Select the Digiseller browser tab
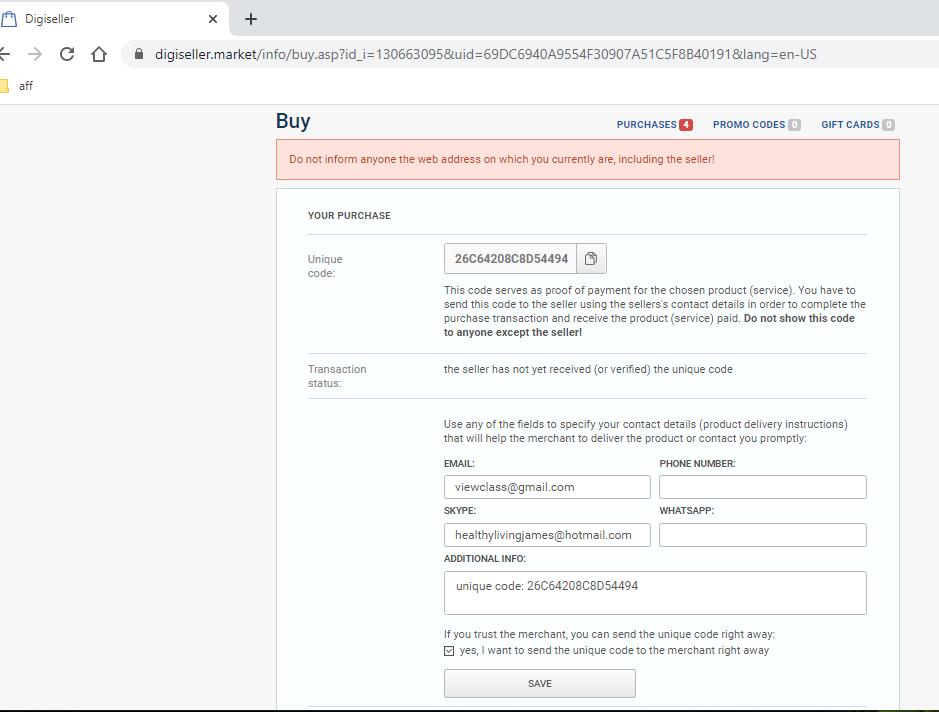Image resolution: width=939 pixels, height=712 pixels. coord(100,19)
